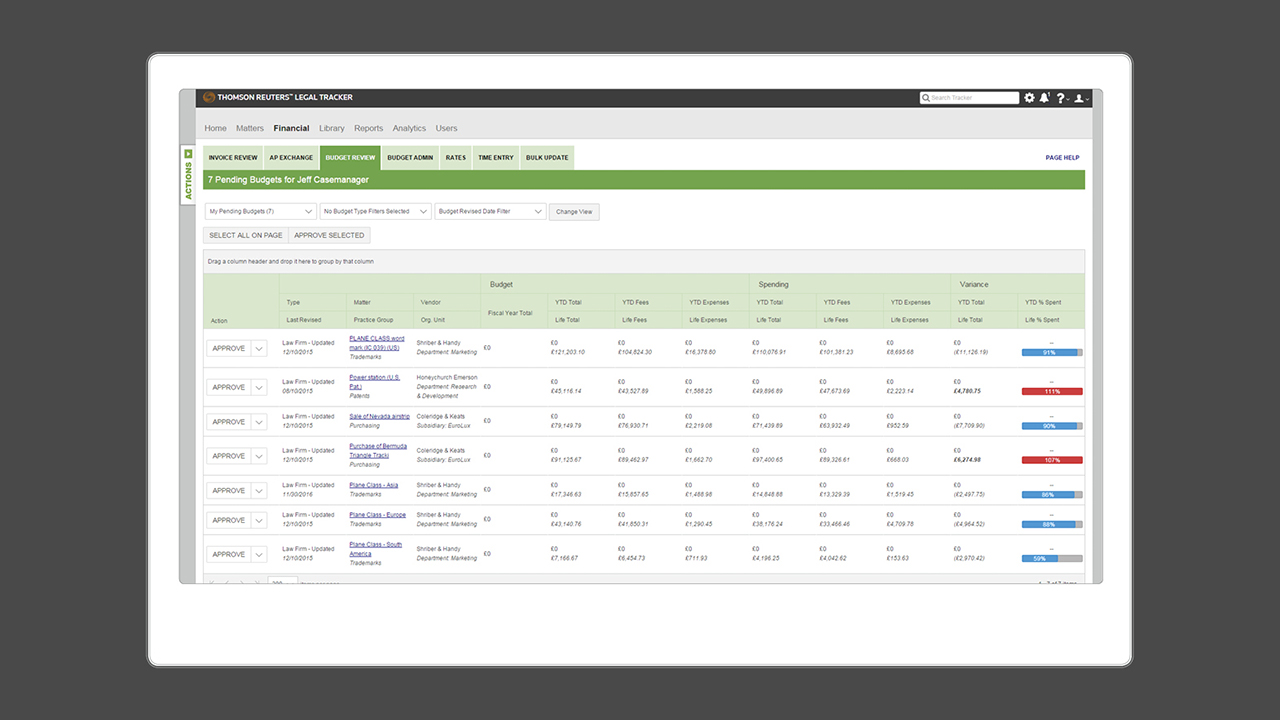Open the user profile icon menu

[1080, 98]
